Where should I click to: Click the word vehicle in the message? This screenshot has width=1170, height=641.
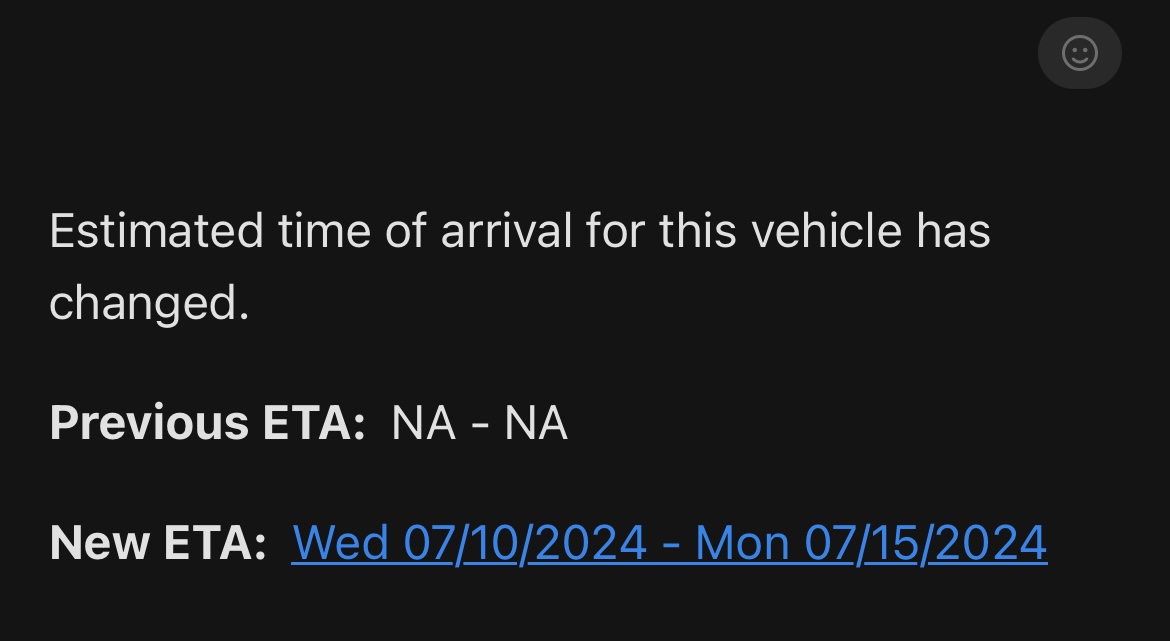[x=827, y=231]
